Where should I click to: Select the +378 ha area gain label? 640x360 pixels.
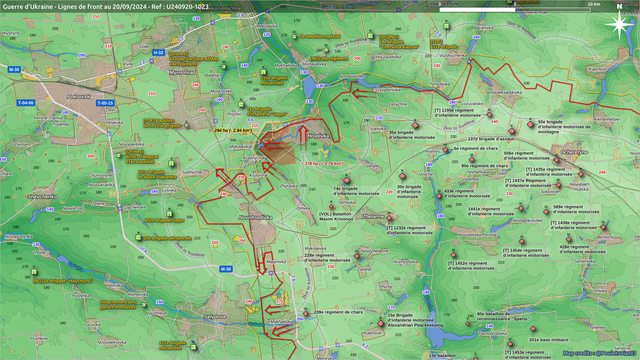coord(322,164)
